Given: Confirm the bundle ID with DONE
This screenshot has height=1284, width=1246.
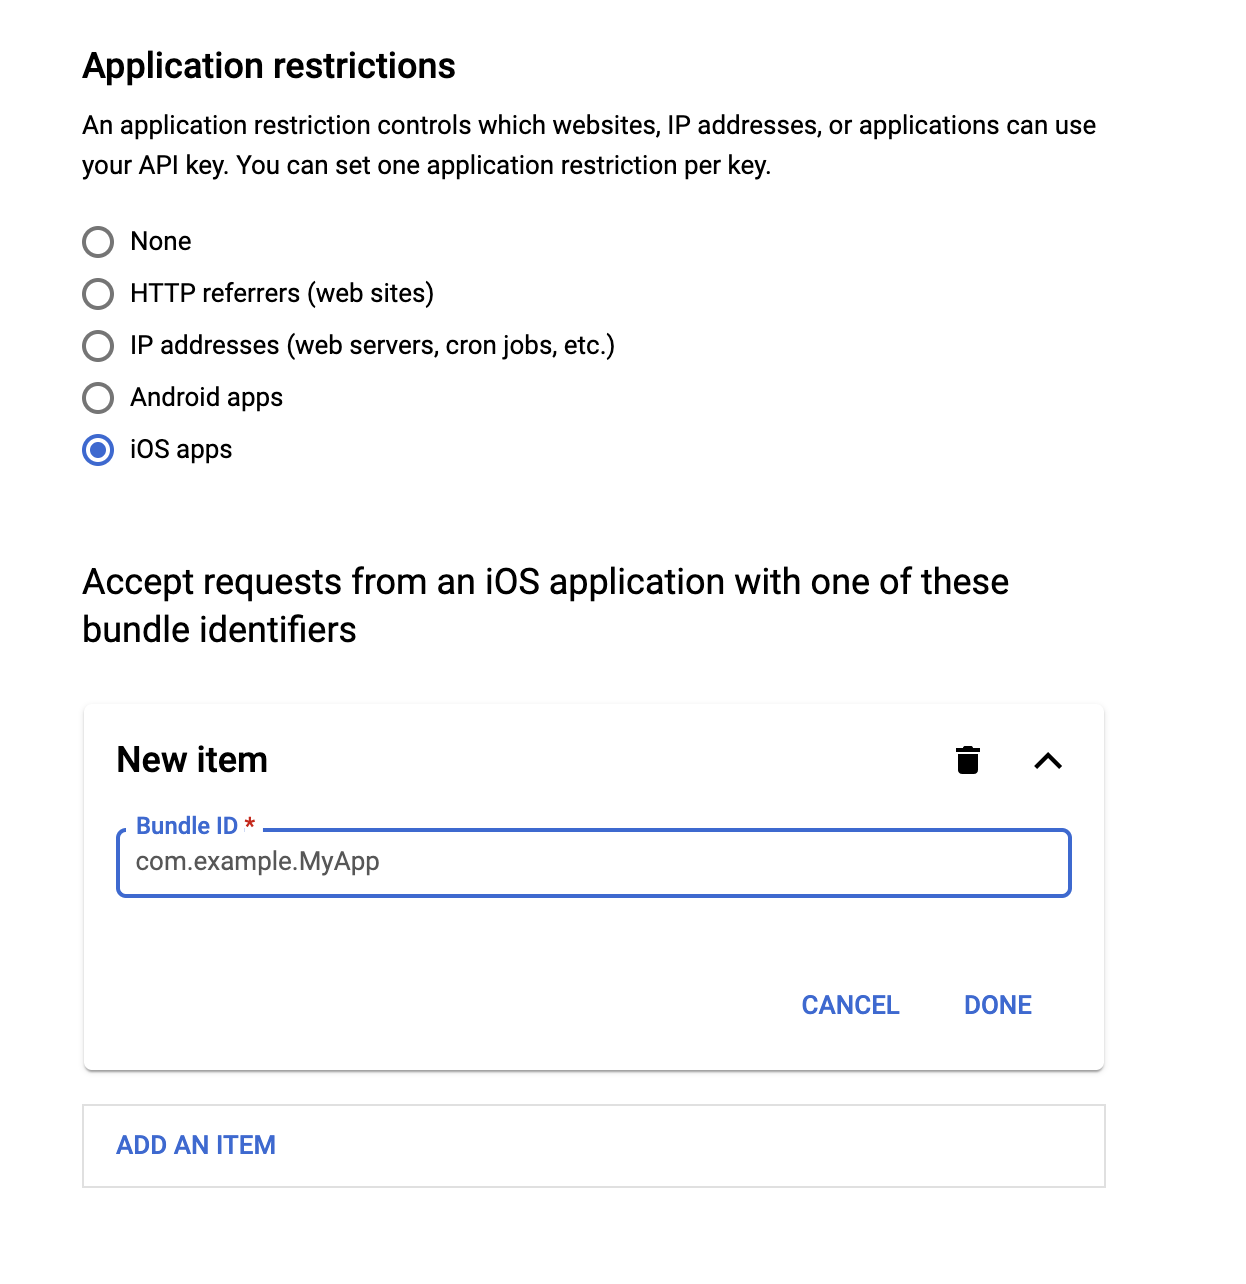Looking at the screenshot, I should [x=997, y=1005].
